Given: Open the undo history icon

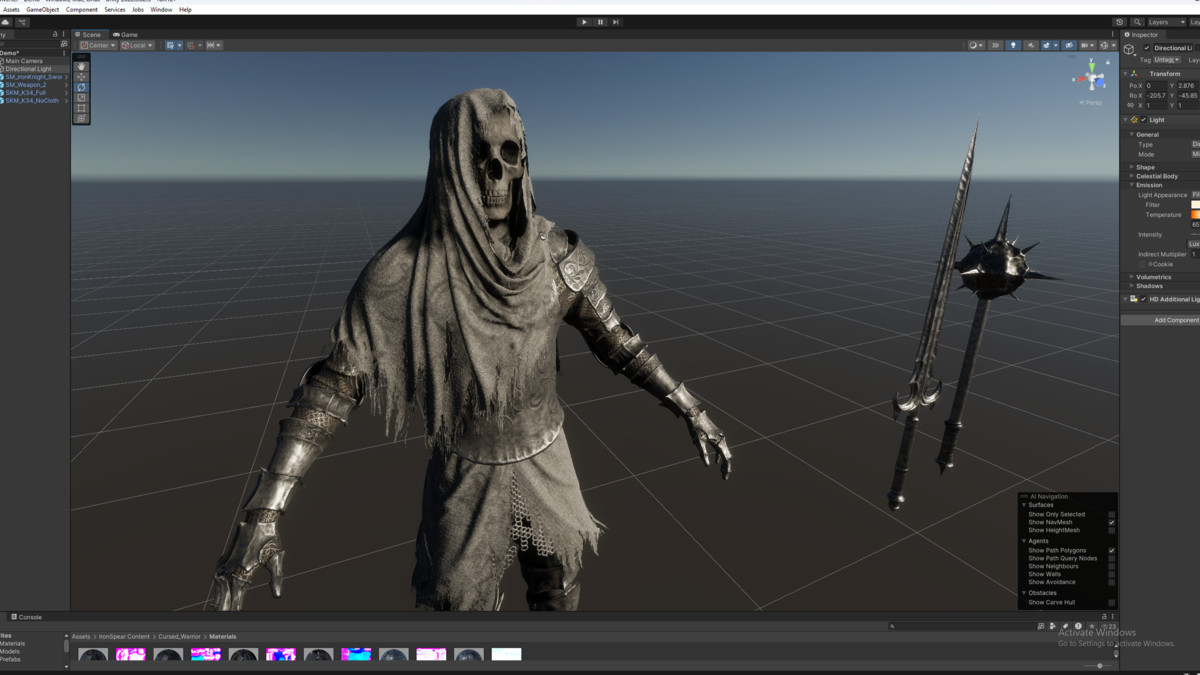Looking at the screenshot, I should tap(1120, 22).
